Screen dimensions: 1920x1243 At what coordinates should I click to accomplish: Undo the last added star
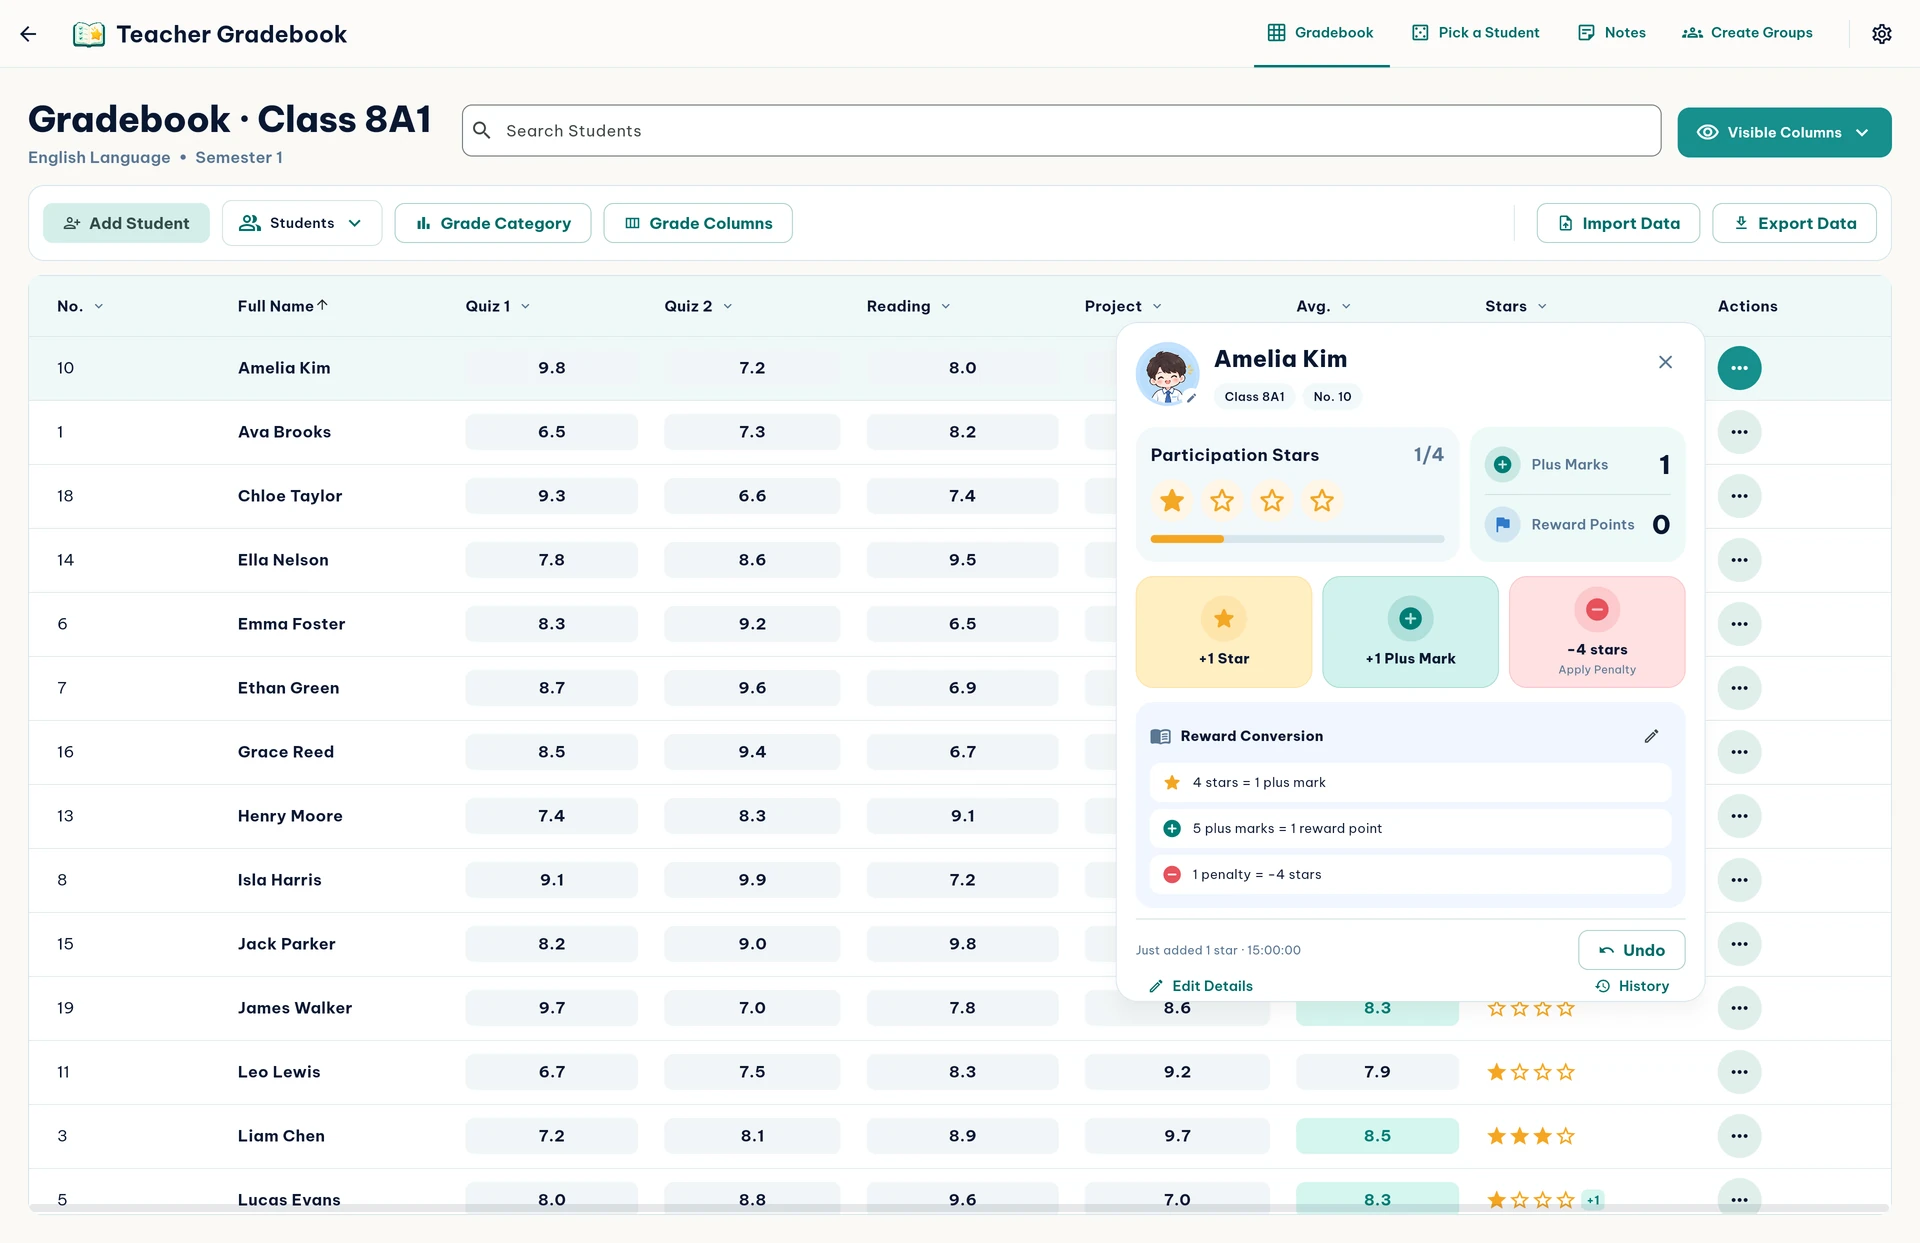click(x=1631, y=950)
